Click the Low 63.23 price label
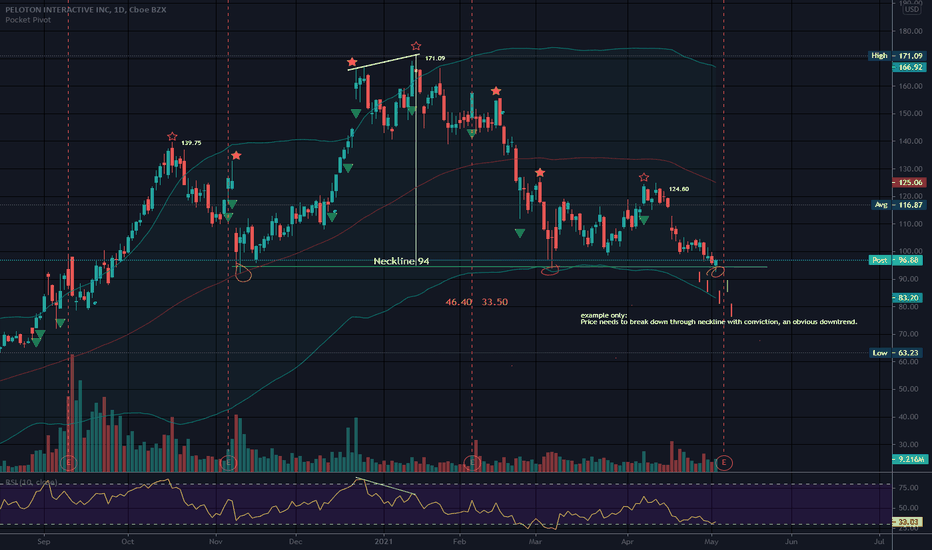 897,353
